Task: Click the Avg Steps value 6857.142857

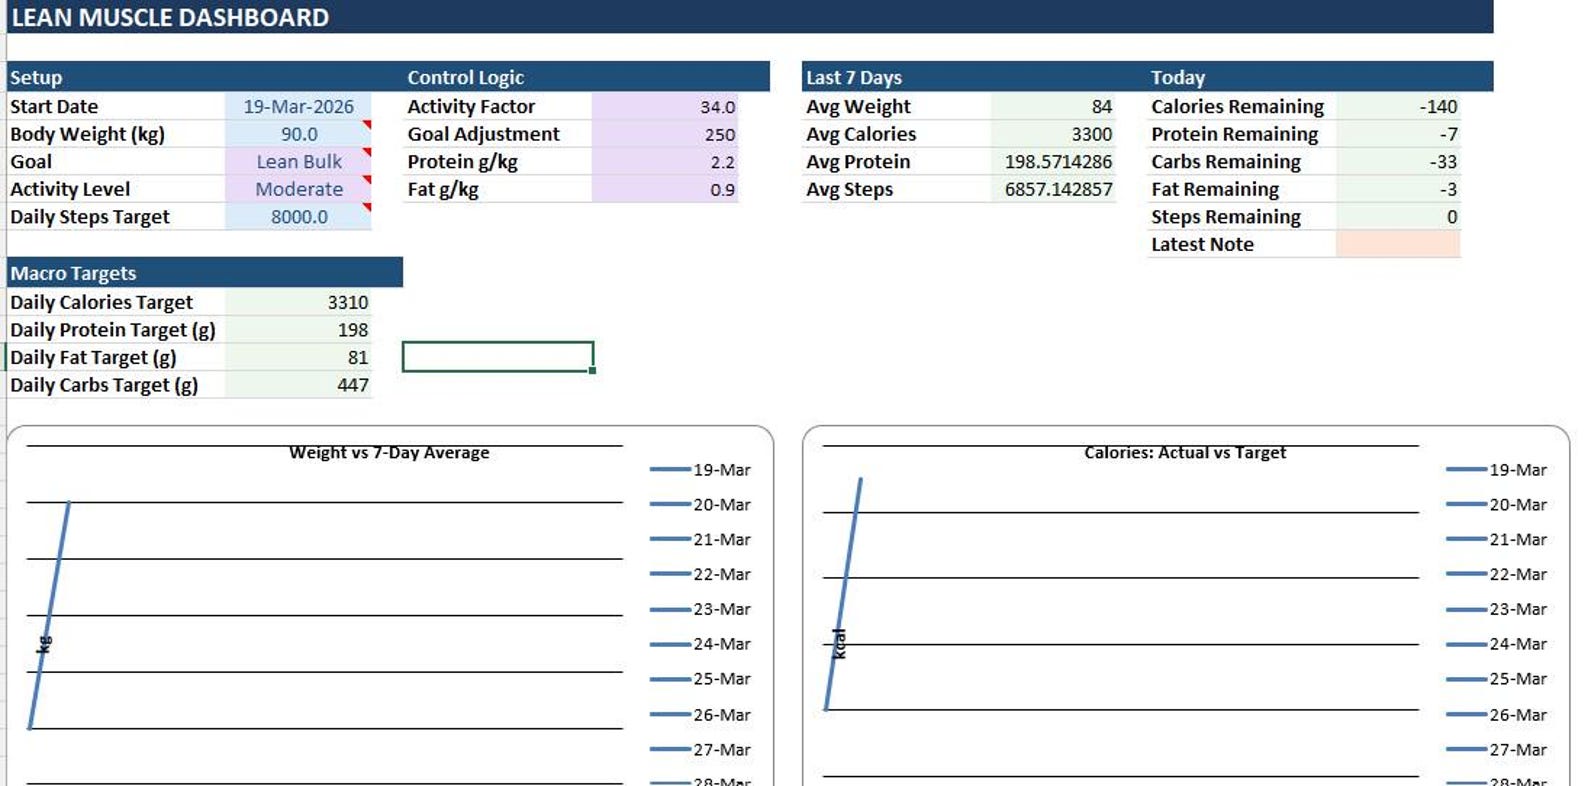Action: point(1053,189)
